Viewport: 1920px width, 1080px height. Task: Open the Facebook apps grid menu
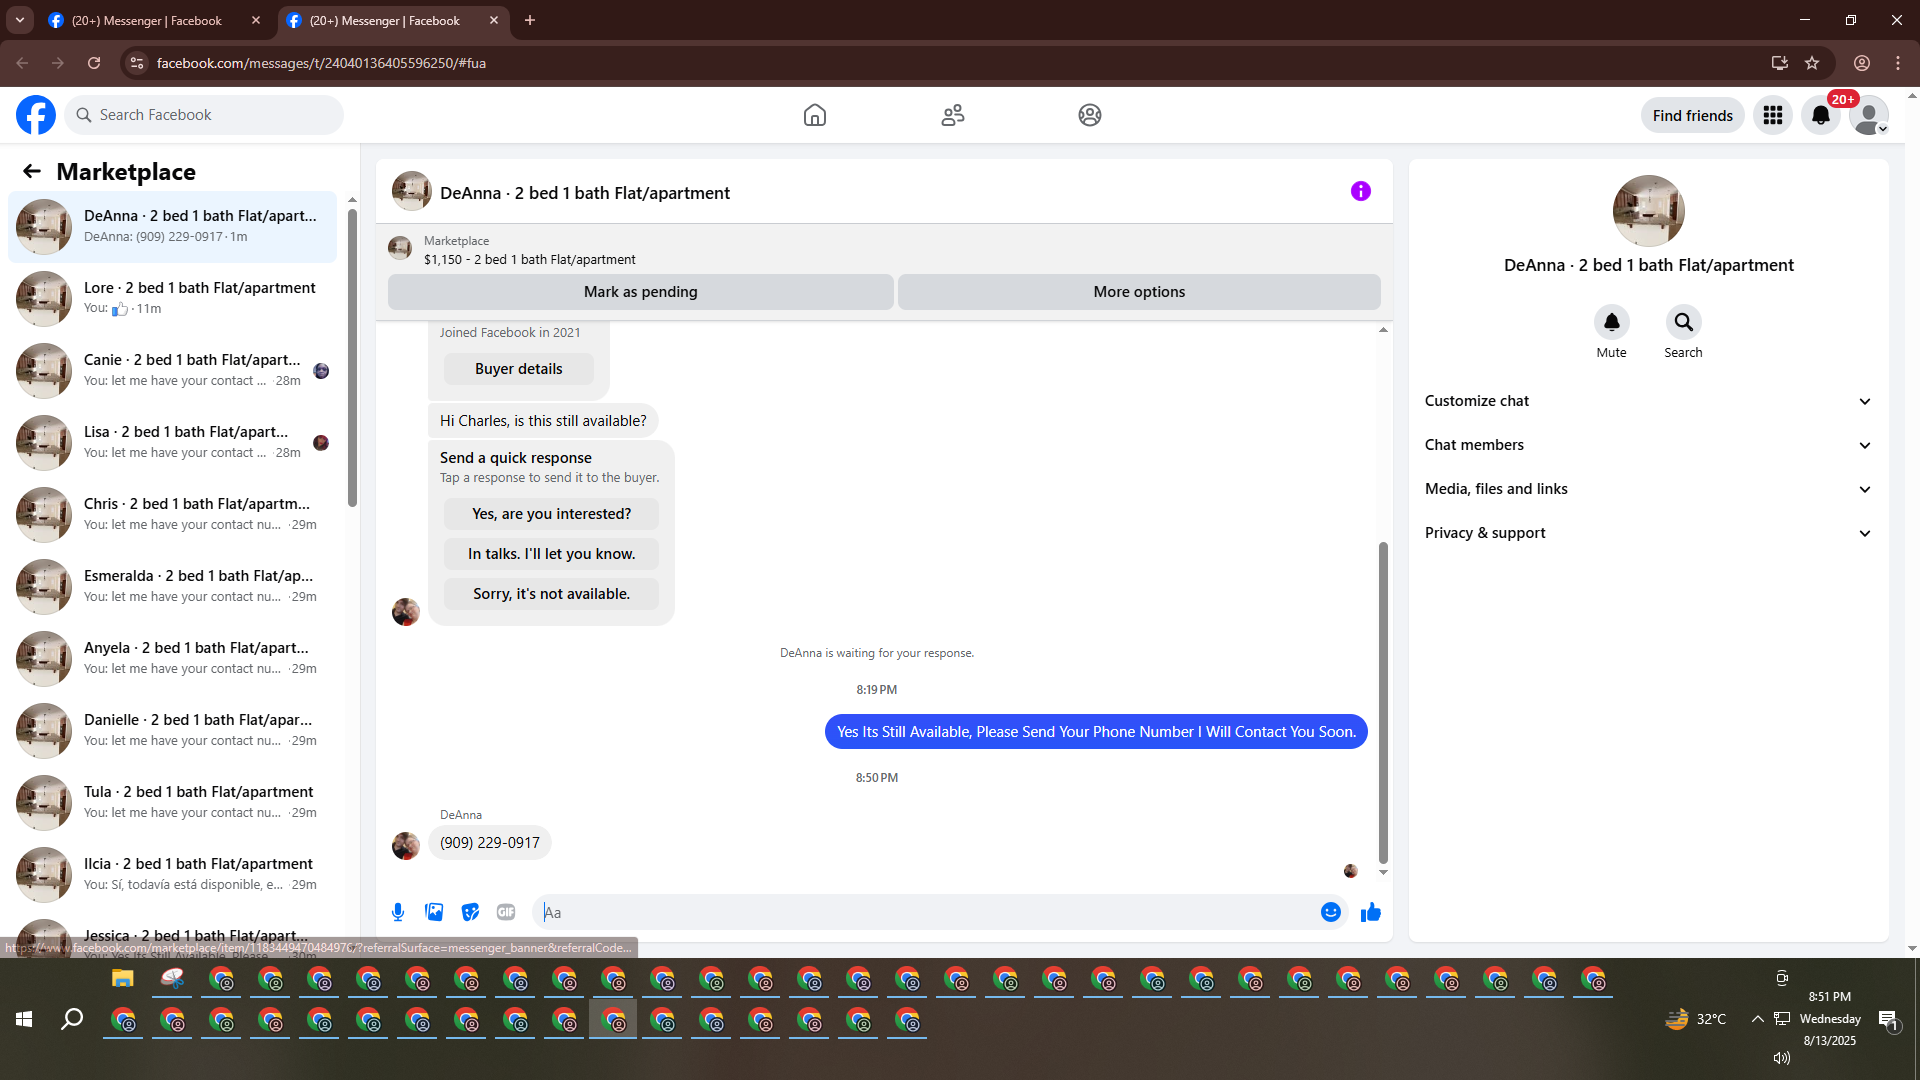pos(1772,115)
